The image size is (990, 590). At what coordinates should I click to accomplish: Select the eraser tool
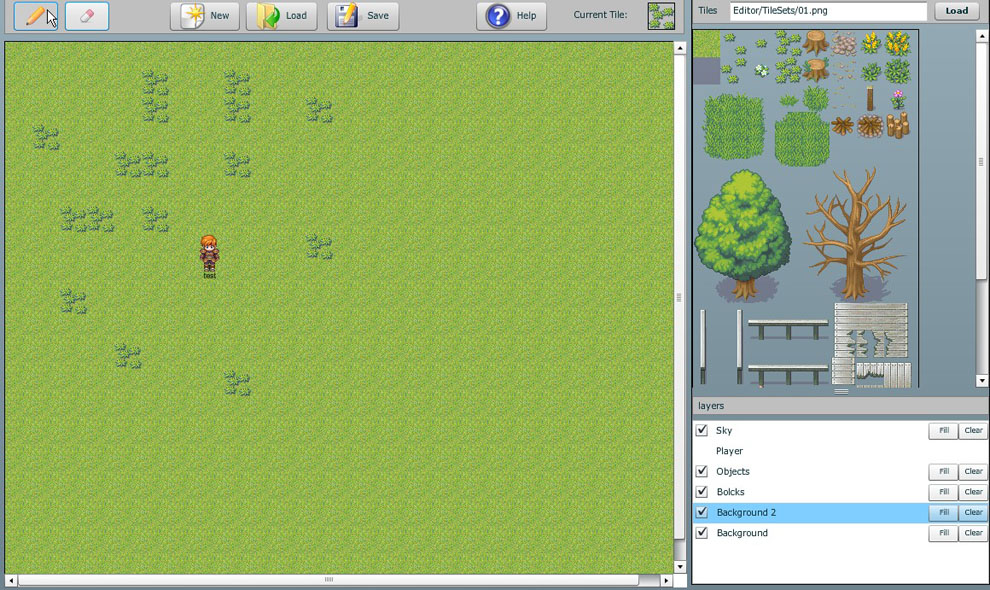[87, 16]
